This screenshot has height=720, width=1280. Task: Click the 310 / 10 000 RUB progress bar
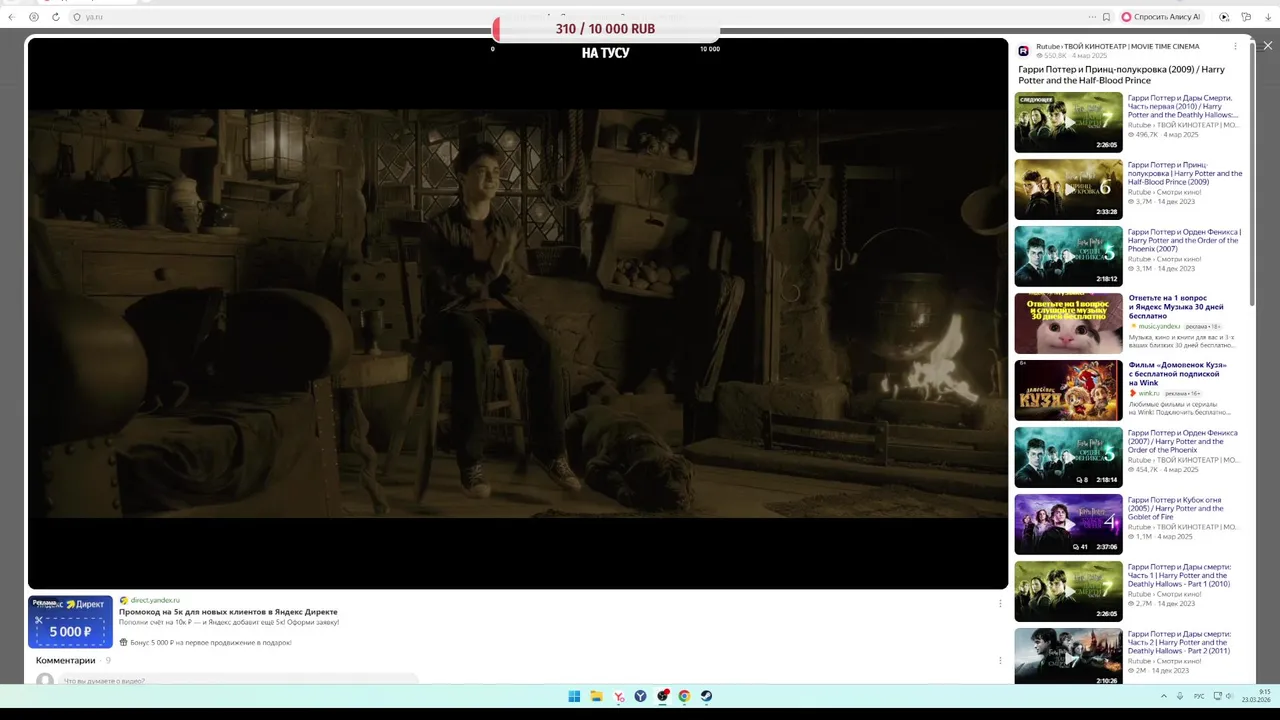click(605, 29)
